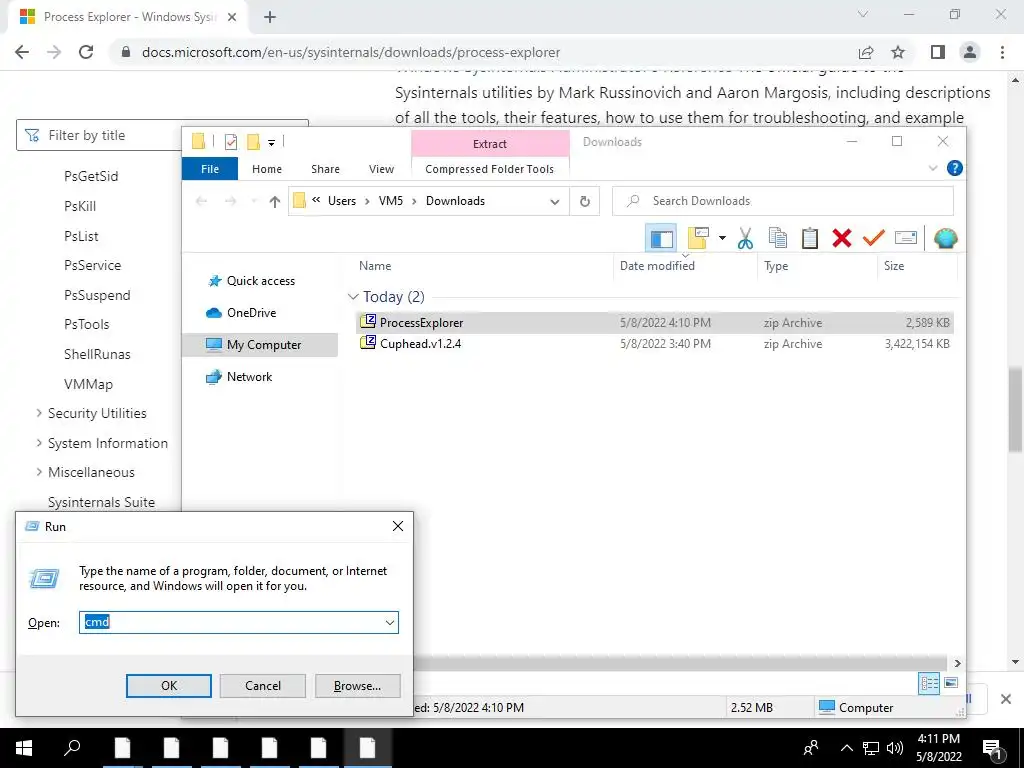Click Cancel in the Run dialog
The width and height of the screenshot is (1024, 768).
(263, 686)
